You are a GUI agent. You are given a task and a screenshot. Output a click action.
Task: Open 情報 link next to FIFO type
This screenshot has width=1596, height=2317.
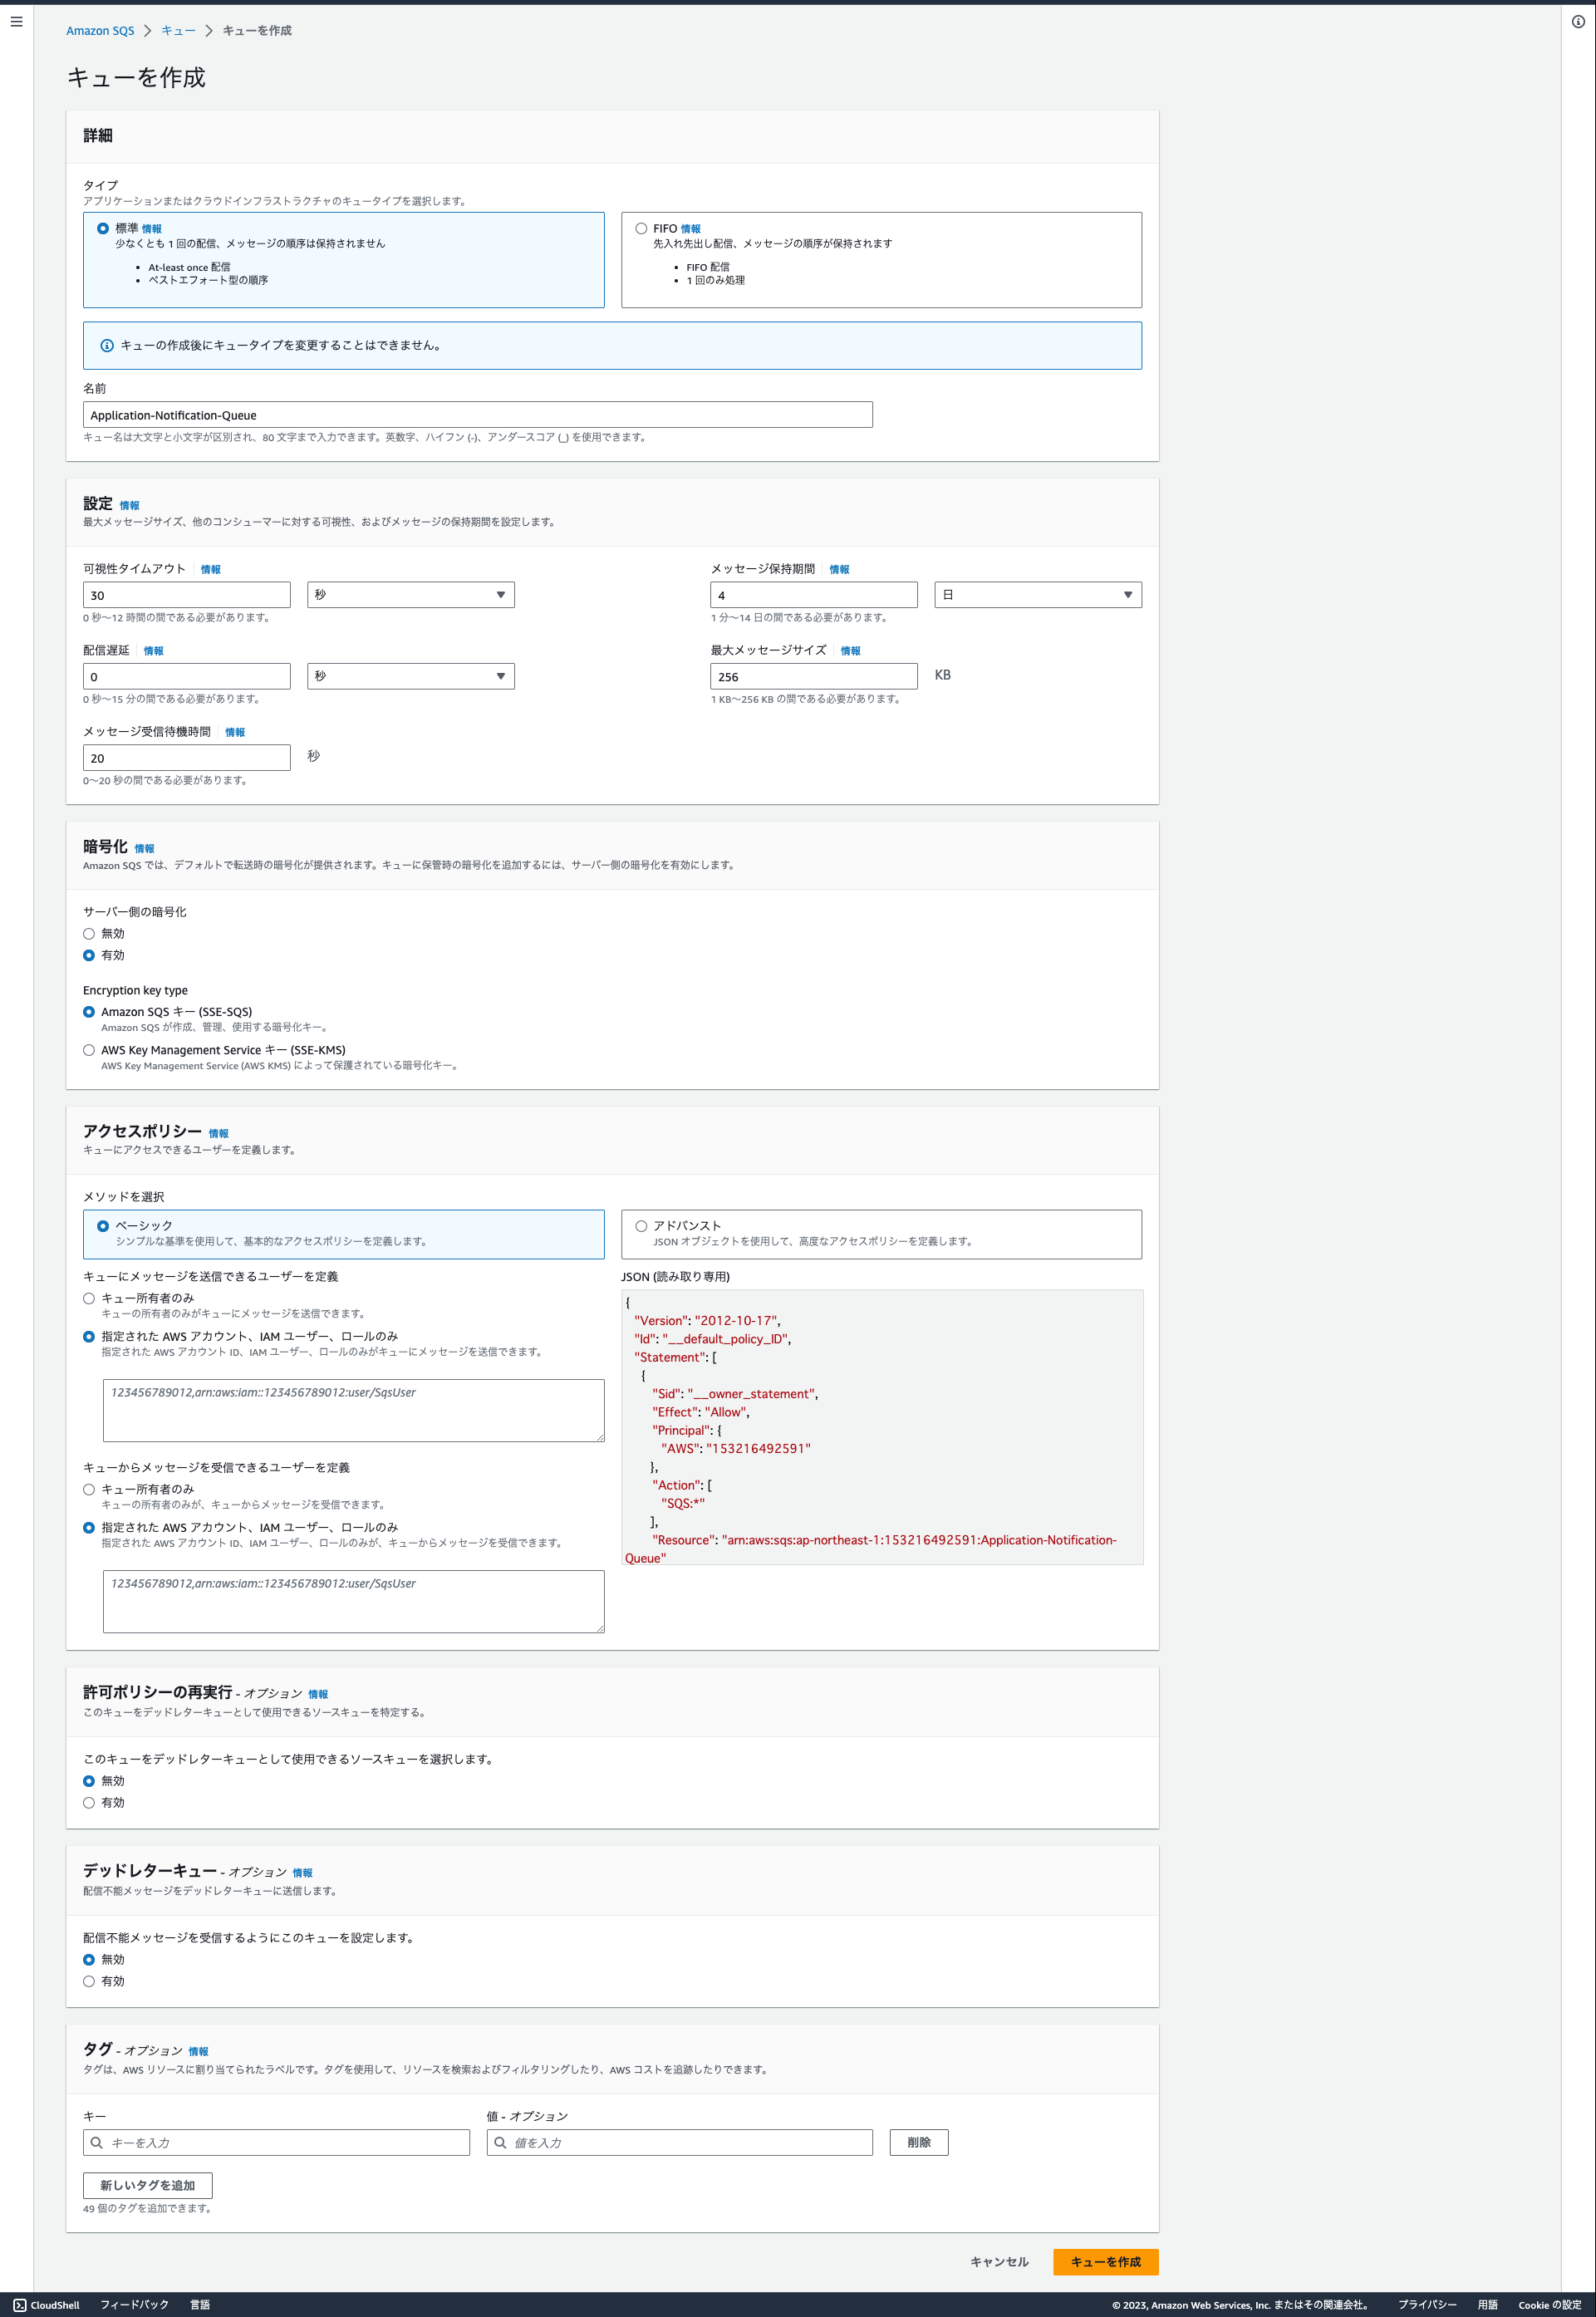pyautogui.click(x=691, y=229)
